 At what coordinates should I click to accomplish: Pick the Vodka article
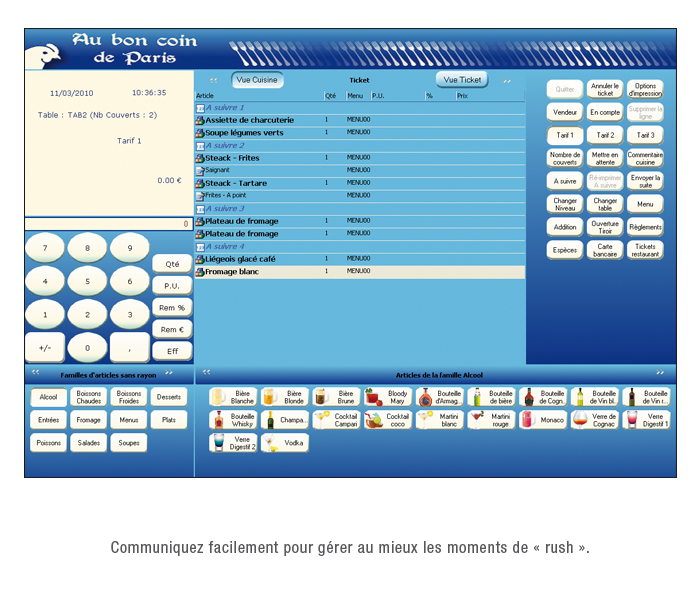point(285,443)
